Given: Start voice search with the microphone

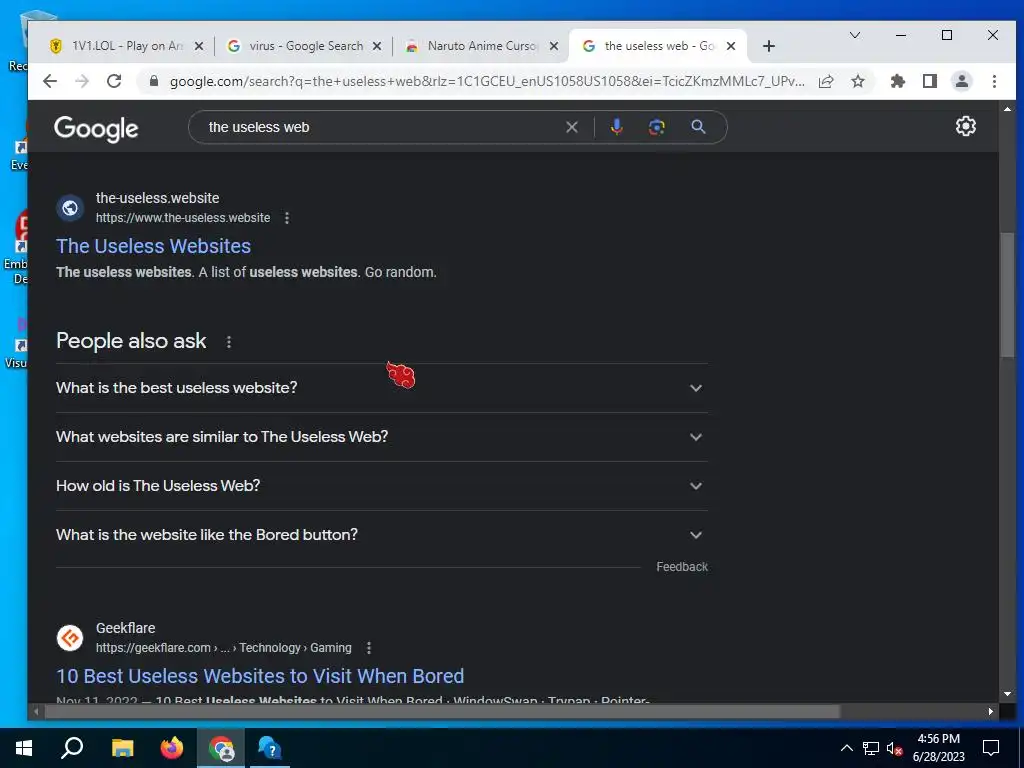Looking at the screenshot, I should pos(616,127).
